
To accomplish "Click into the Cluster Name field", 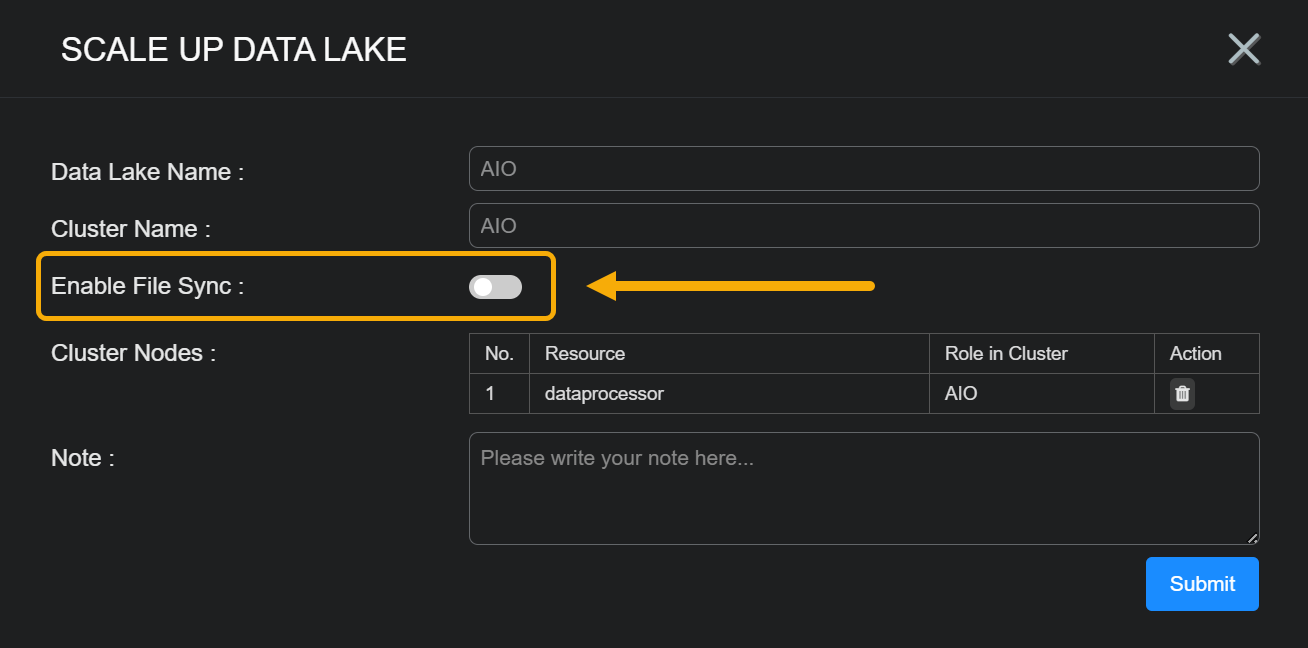I will 863,226.
